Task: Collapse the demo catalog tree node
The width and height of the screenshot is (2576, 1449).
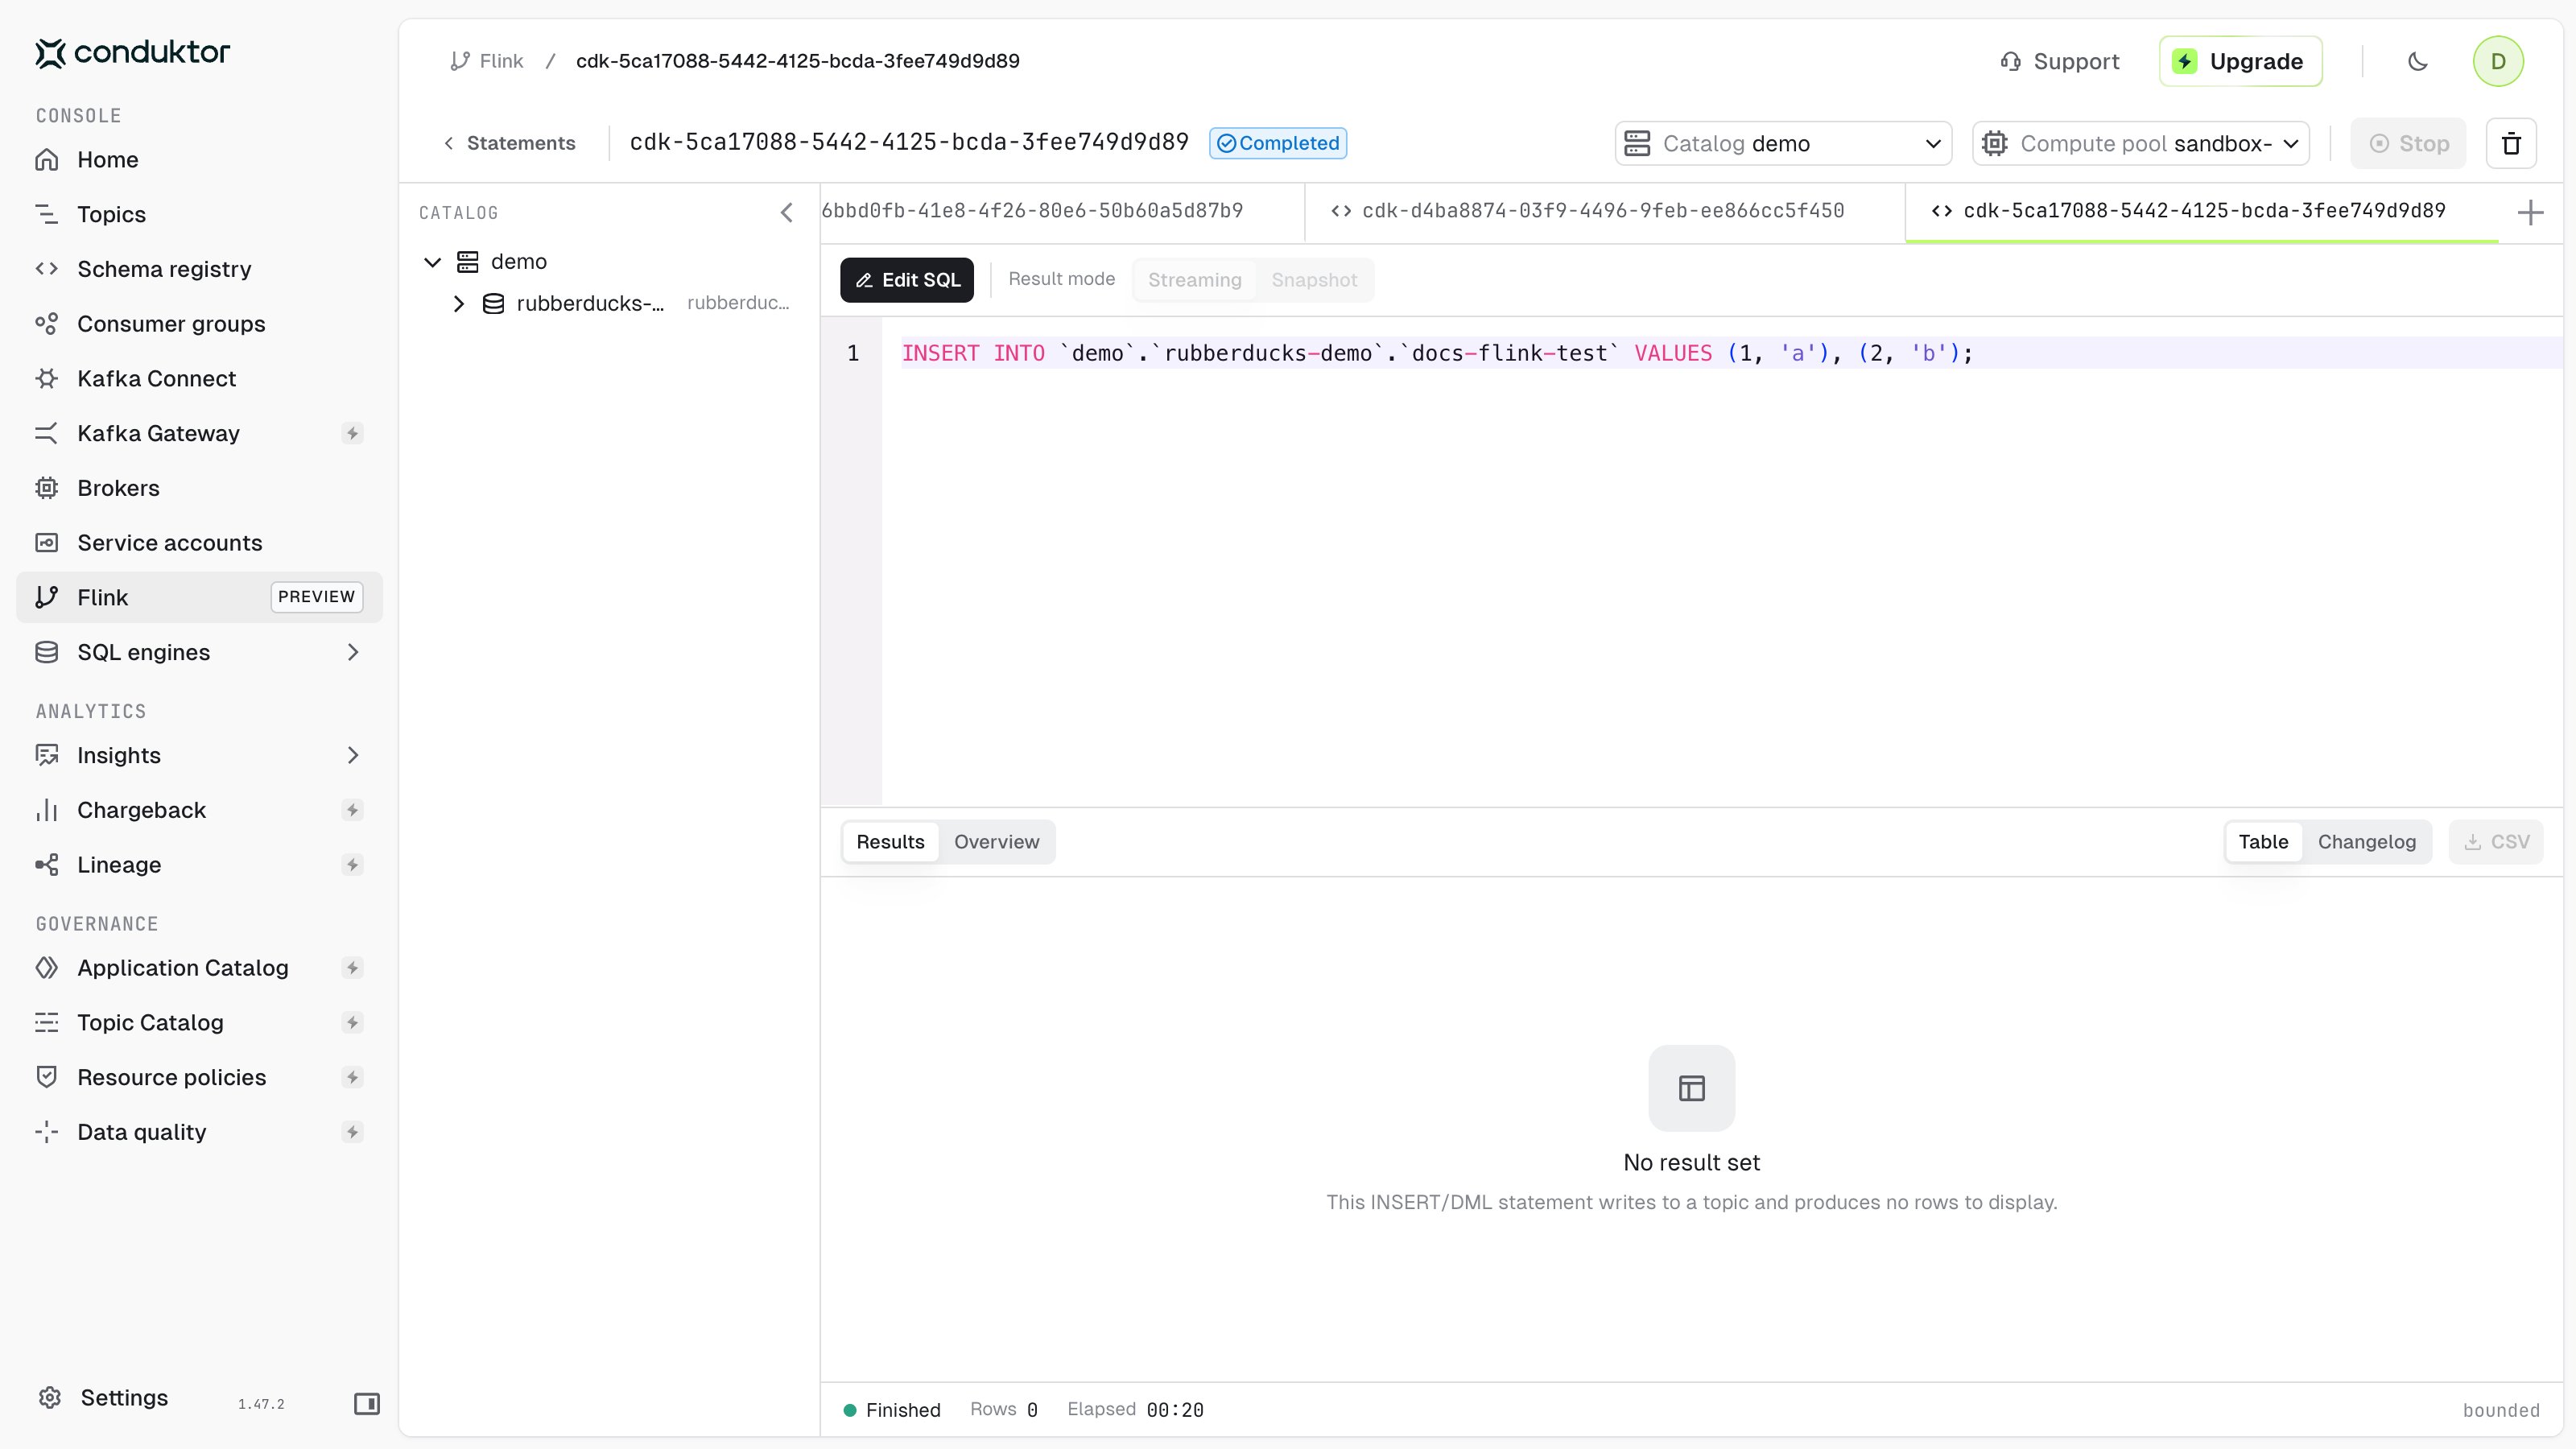Action: (432, 262)
